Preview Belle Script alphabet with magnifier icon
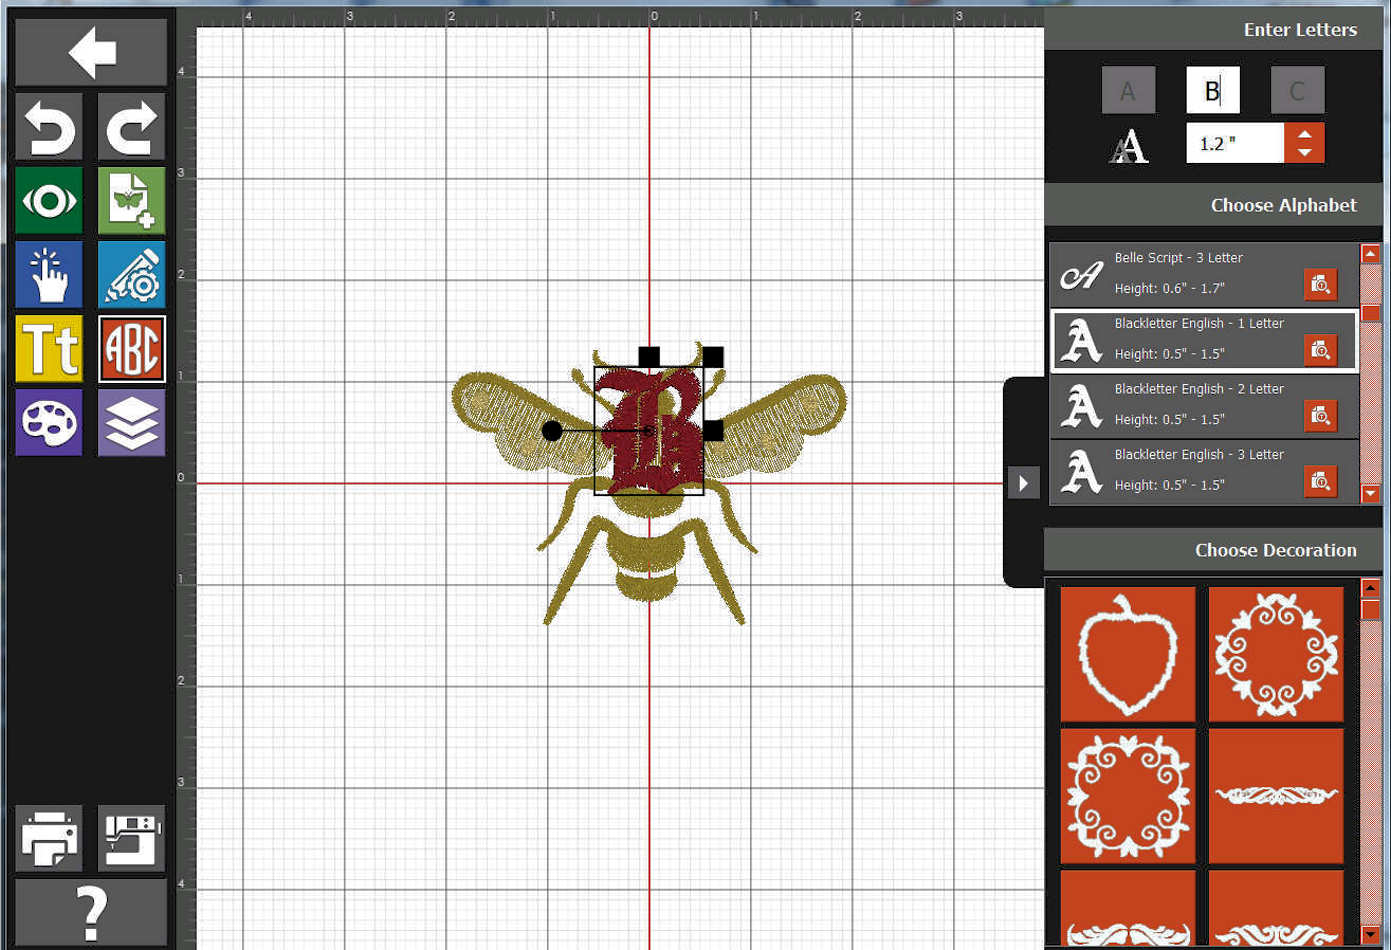 point(1320,285)
